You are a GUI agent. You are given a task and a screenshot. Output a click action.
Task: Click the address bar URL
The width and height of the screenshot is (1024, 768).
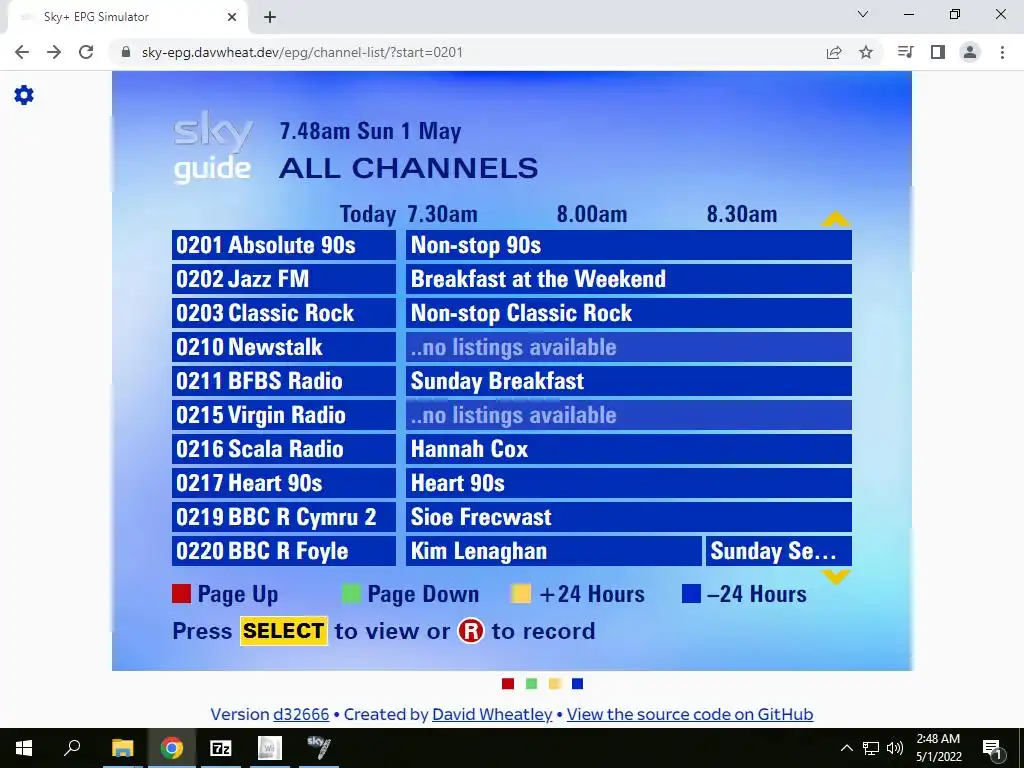click(x=302, y=52)
